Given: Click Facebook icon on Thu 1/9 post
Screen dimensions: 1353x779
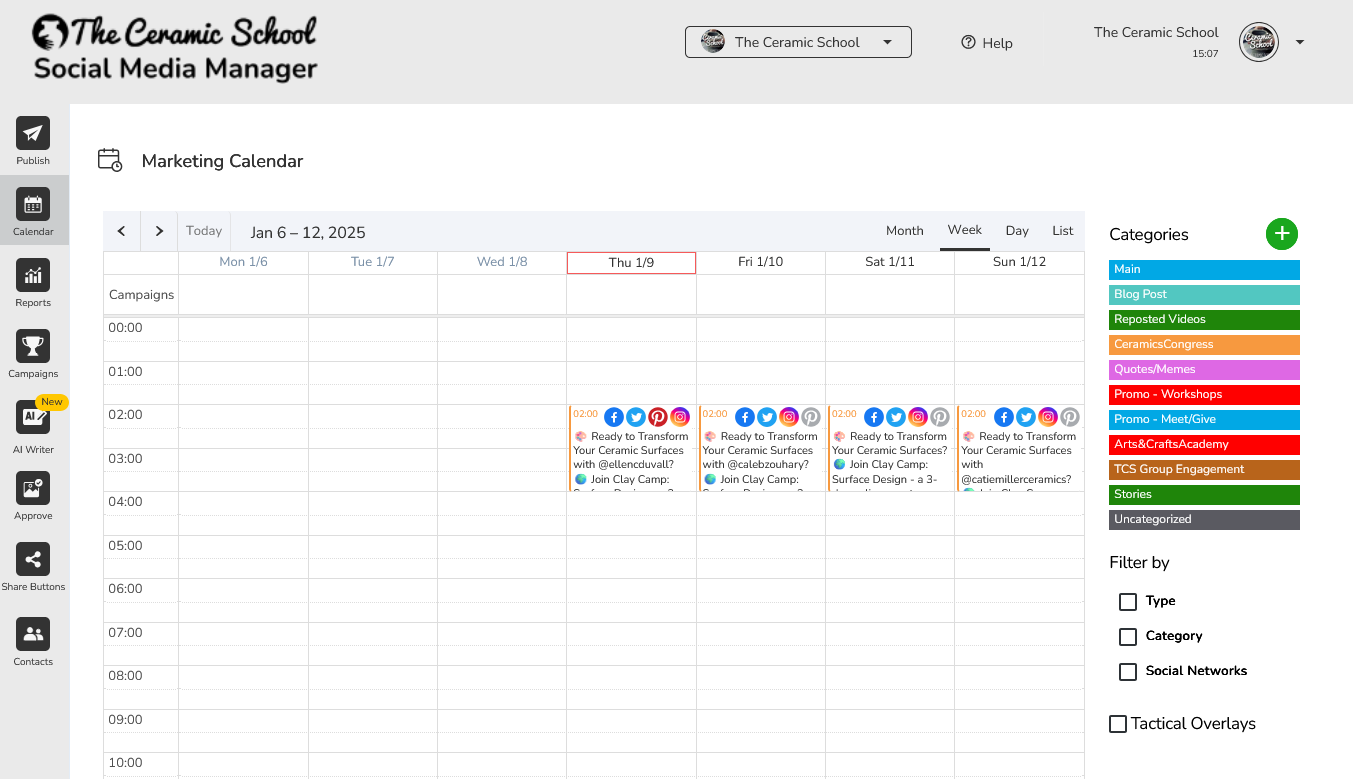Looking at the screenshot, I should coord(613,417).
